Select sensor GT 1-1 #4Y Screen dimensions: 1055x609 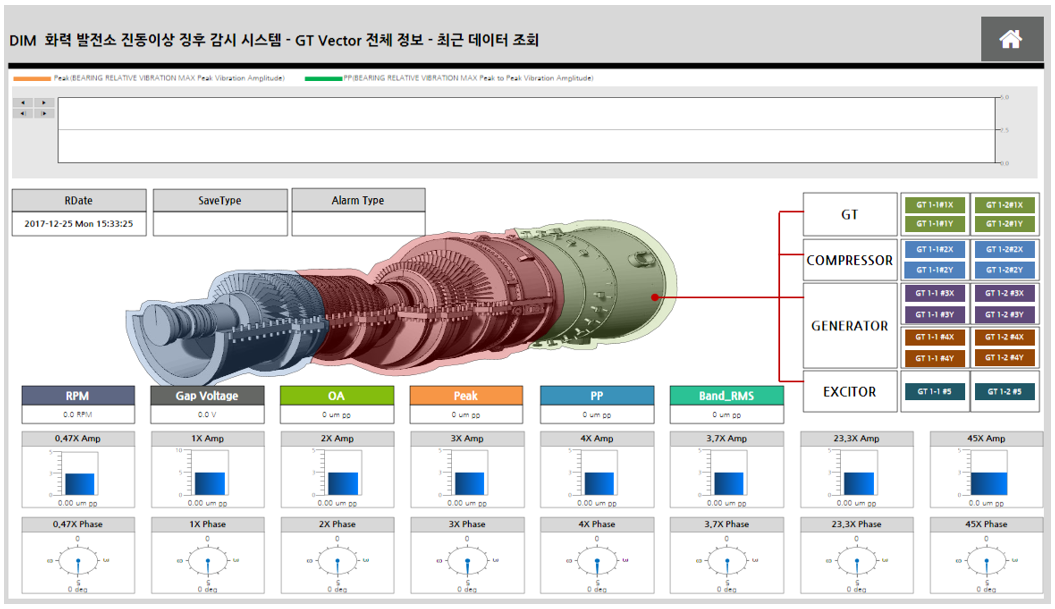click(x=935, y=358)
